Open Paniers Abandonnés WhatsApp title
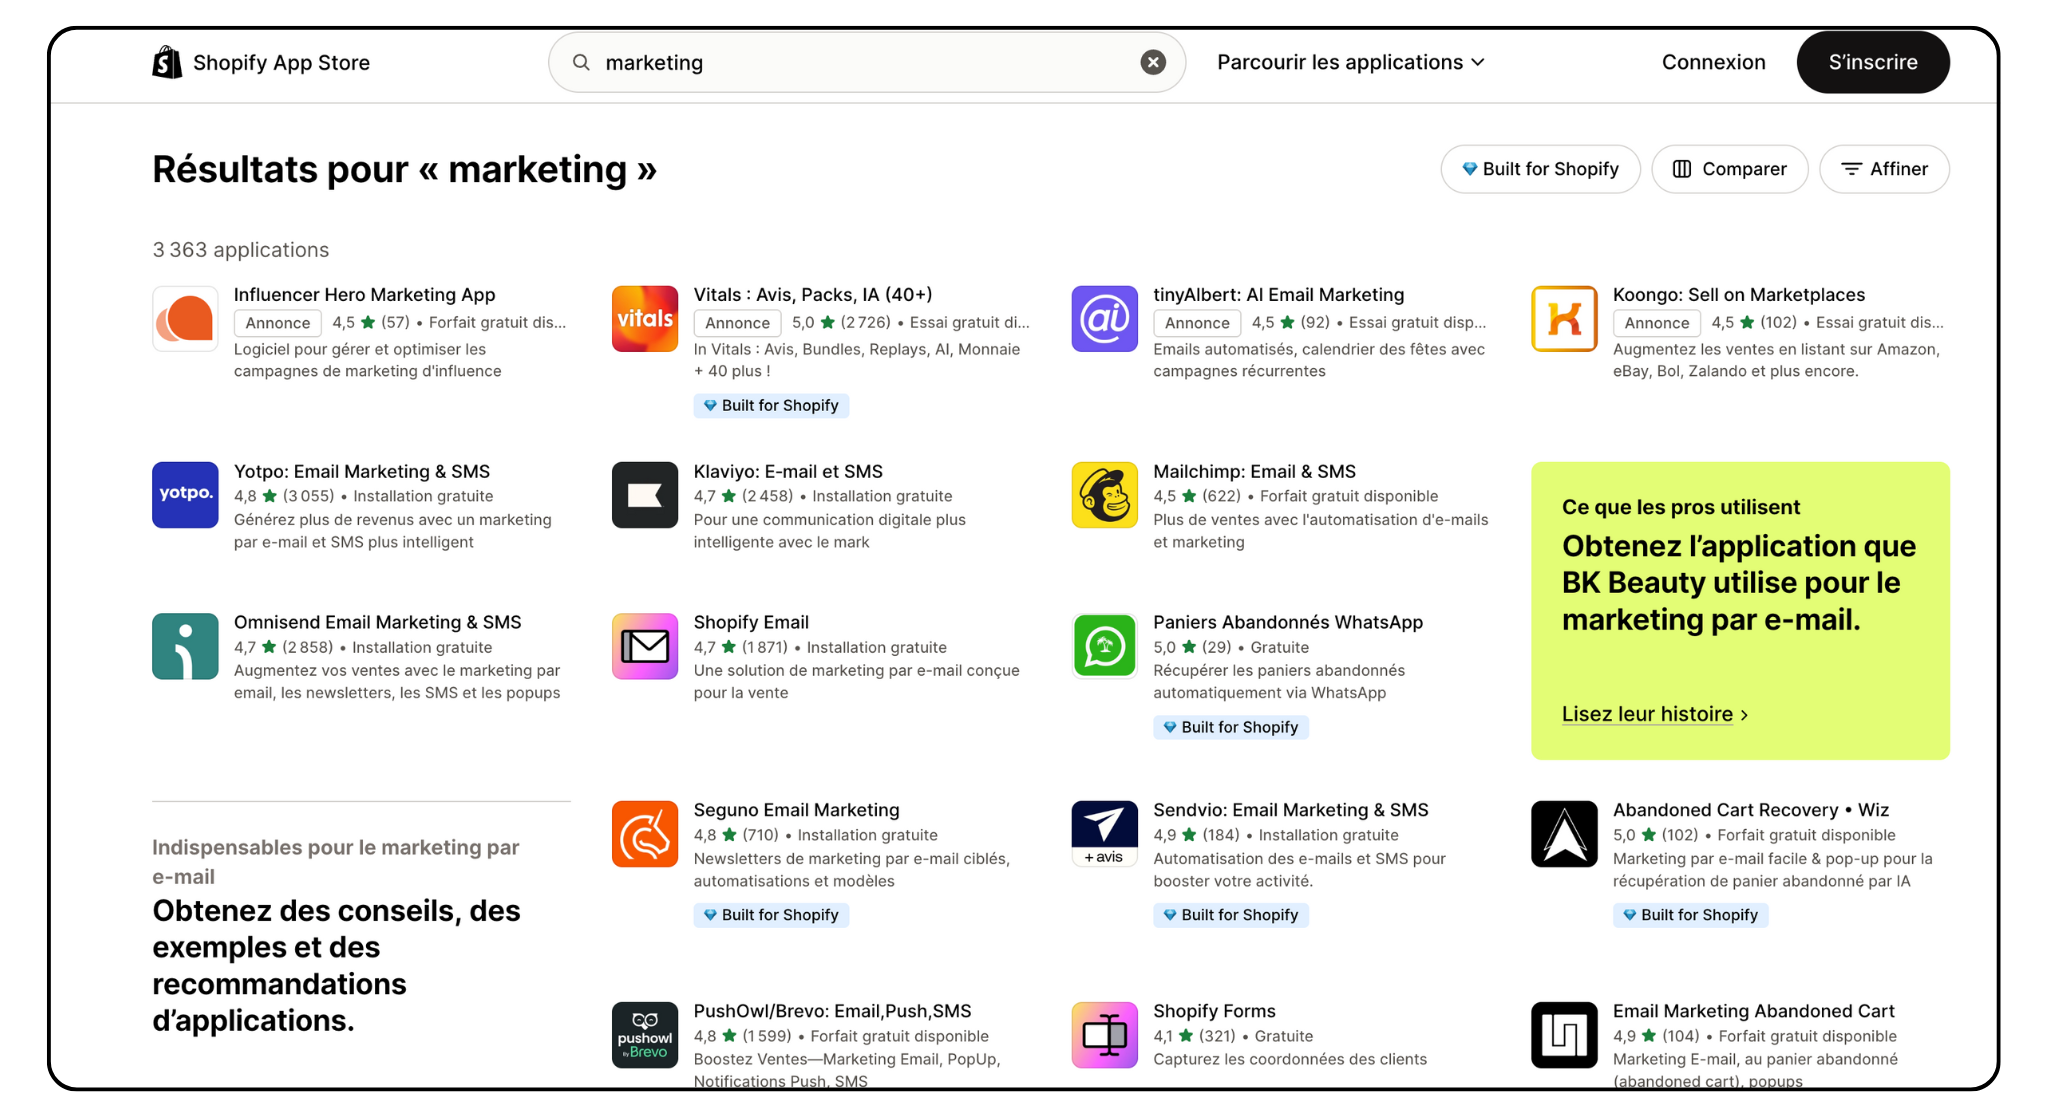Viewport: 2048px width, 1117px height. tap(1288, 622)
